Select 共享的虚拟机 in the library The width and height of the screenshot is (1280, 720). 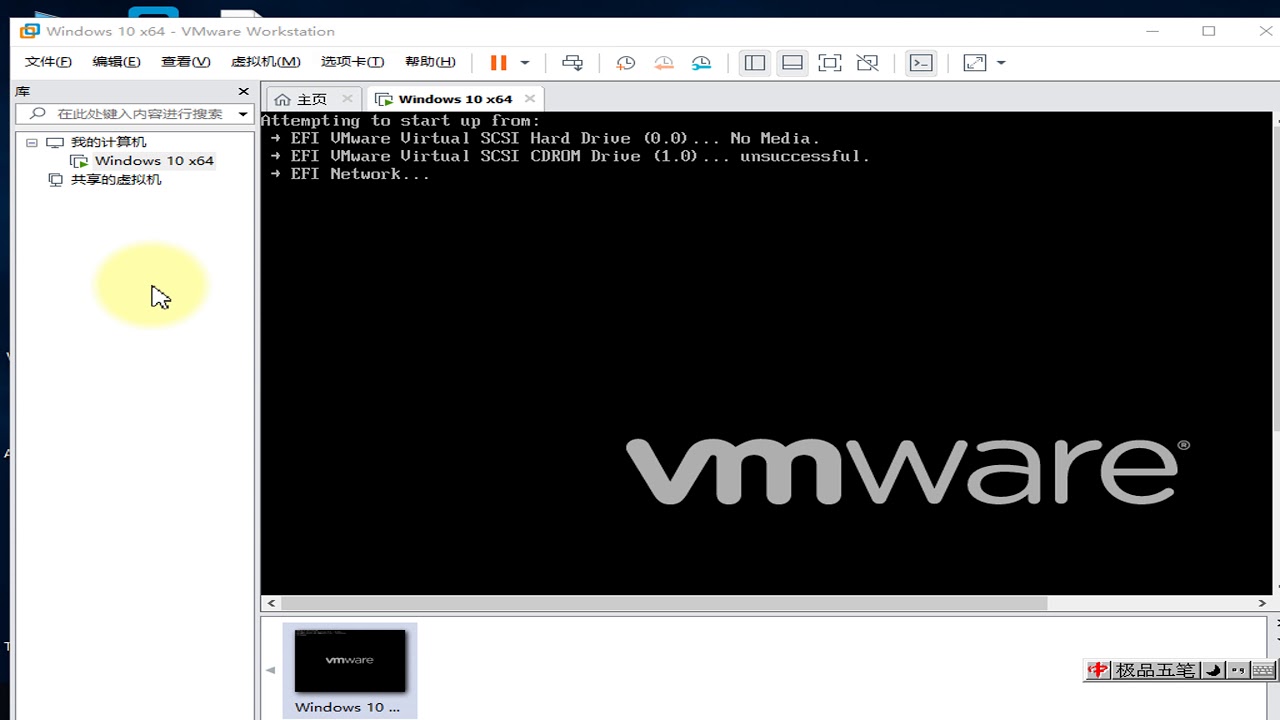[x=115, y=180]
